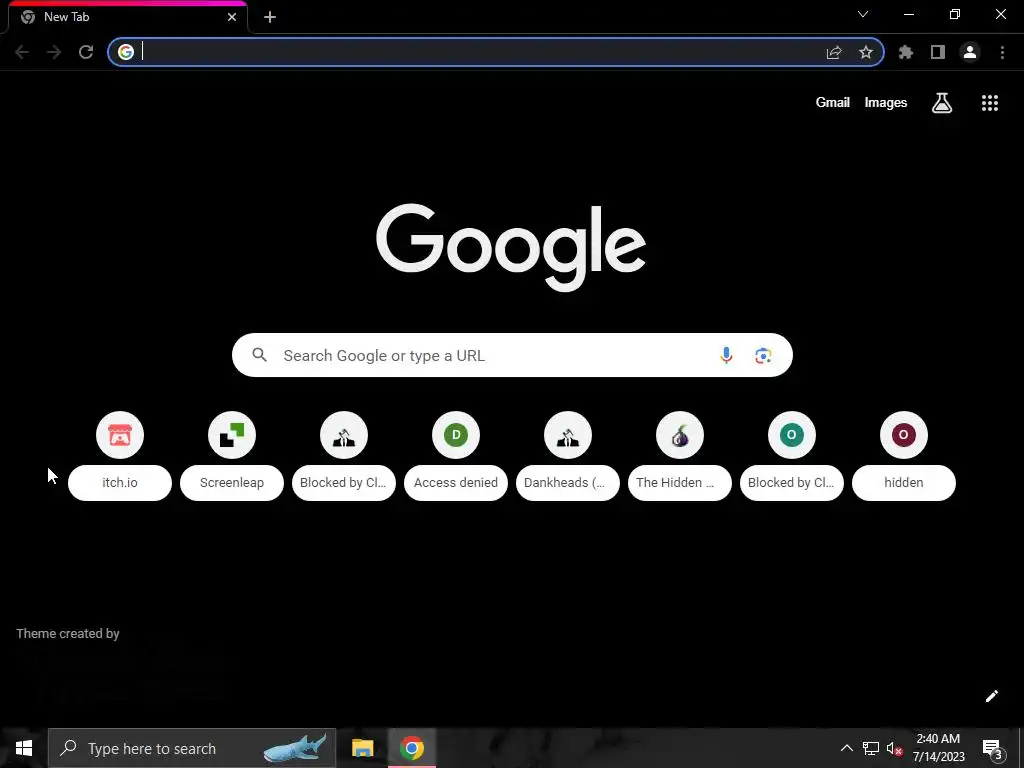Toggle the side panel icon
Viewport: 1024px width, 768px height.
click(x=938, y=52)
